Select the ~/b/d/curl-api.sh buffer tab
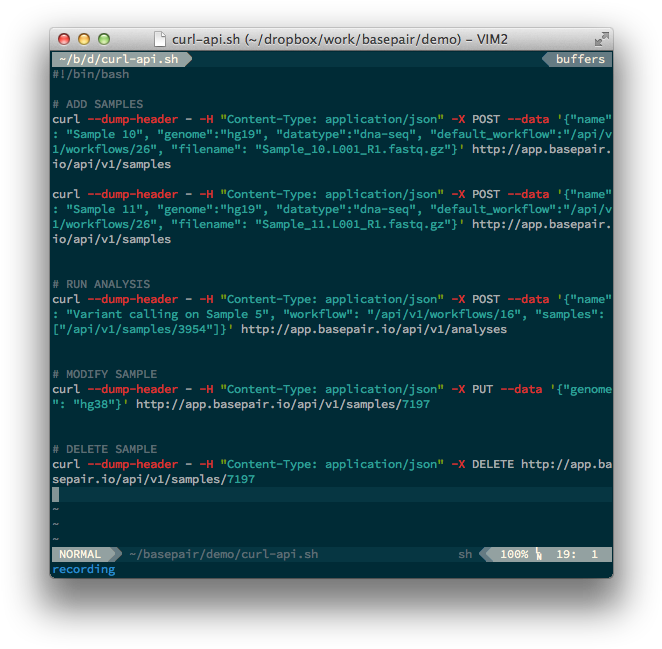This screenshot has width=662, height=649. pyautogui.click(x=122, y=59)
